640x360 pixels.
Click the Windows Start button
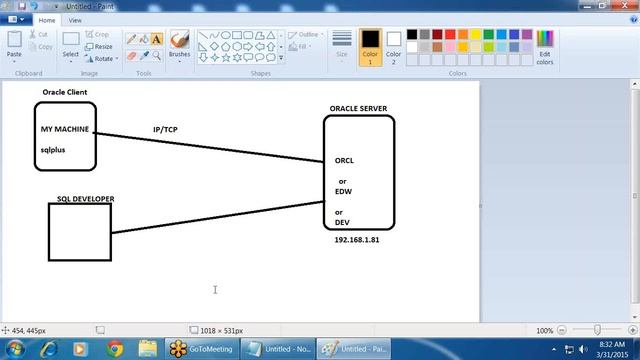click(15, 349)
